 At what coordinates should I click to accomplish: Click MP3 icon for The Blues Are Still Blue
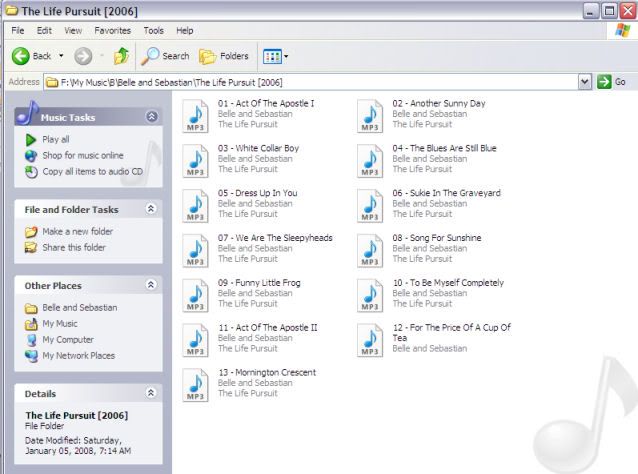[370, 161]
